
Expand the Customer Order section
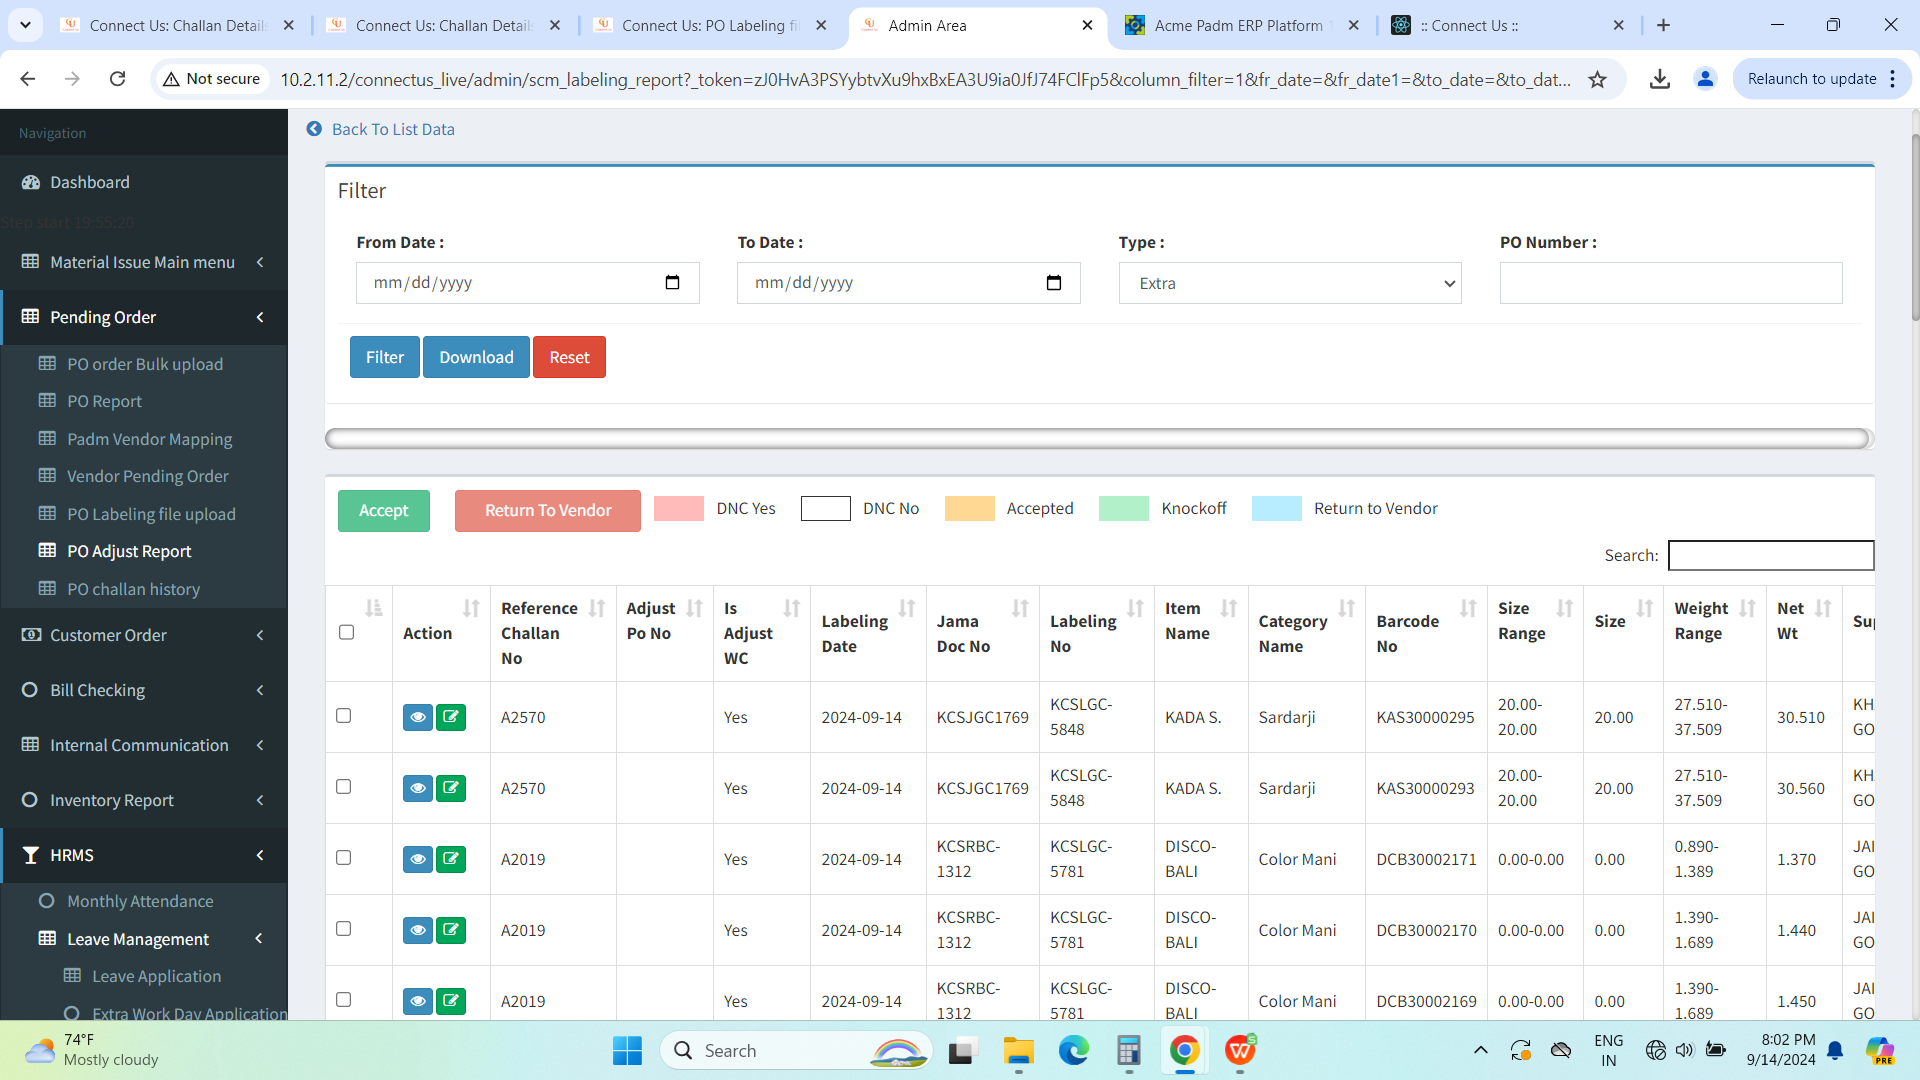[144, 635]
